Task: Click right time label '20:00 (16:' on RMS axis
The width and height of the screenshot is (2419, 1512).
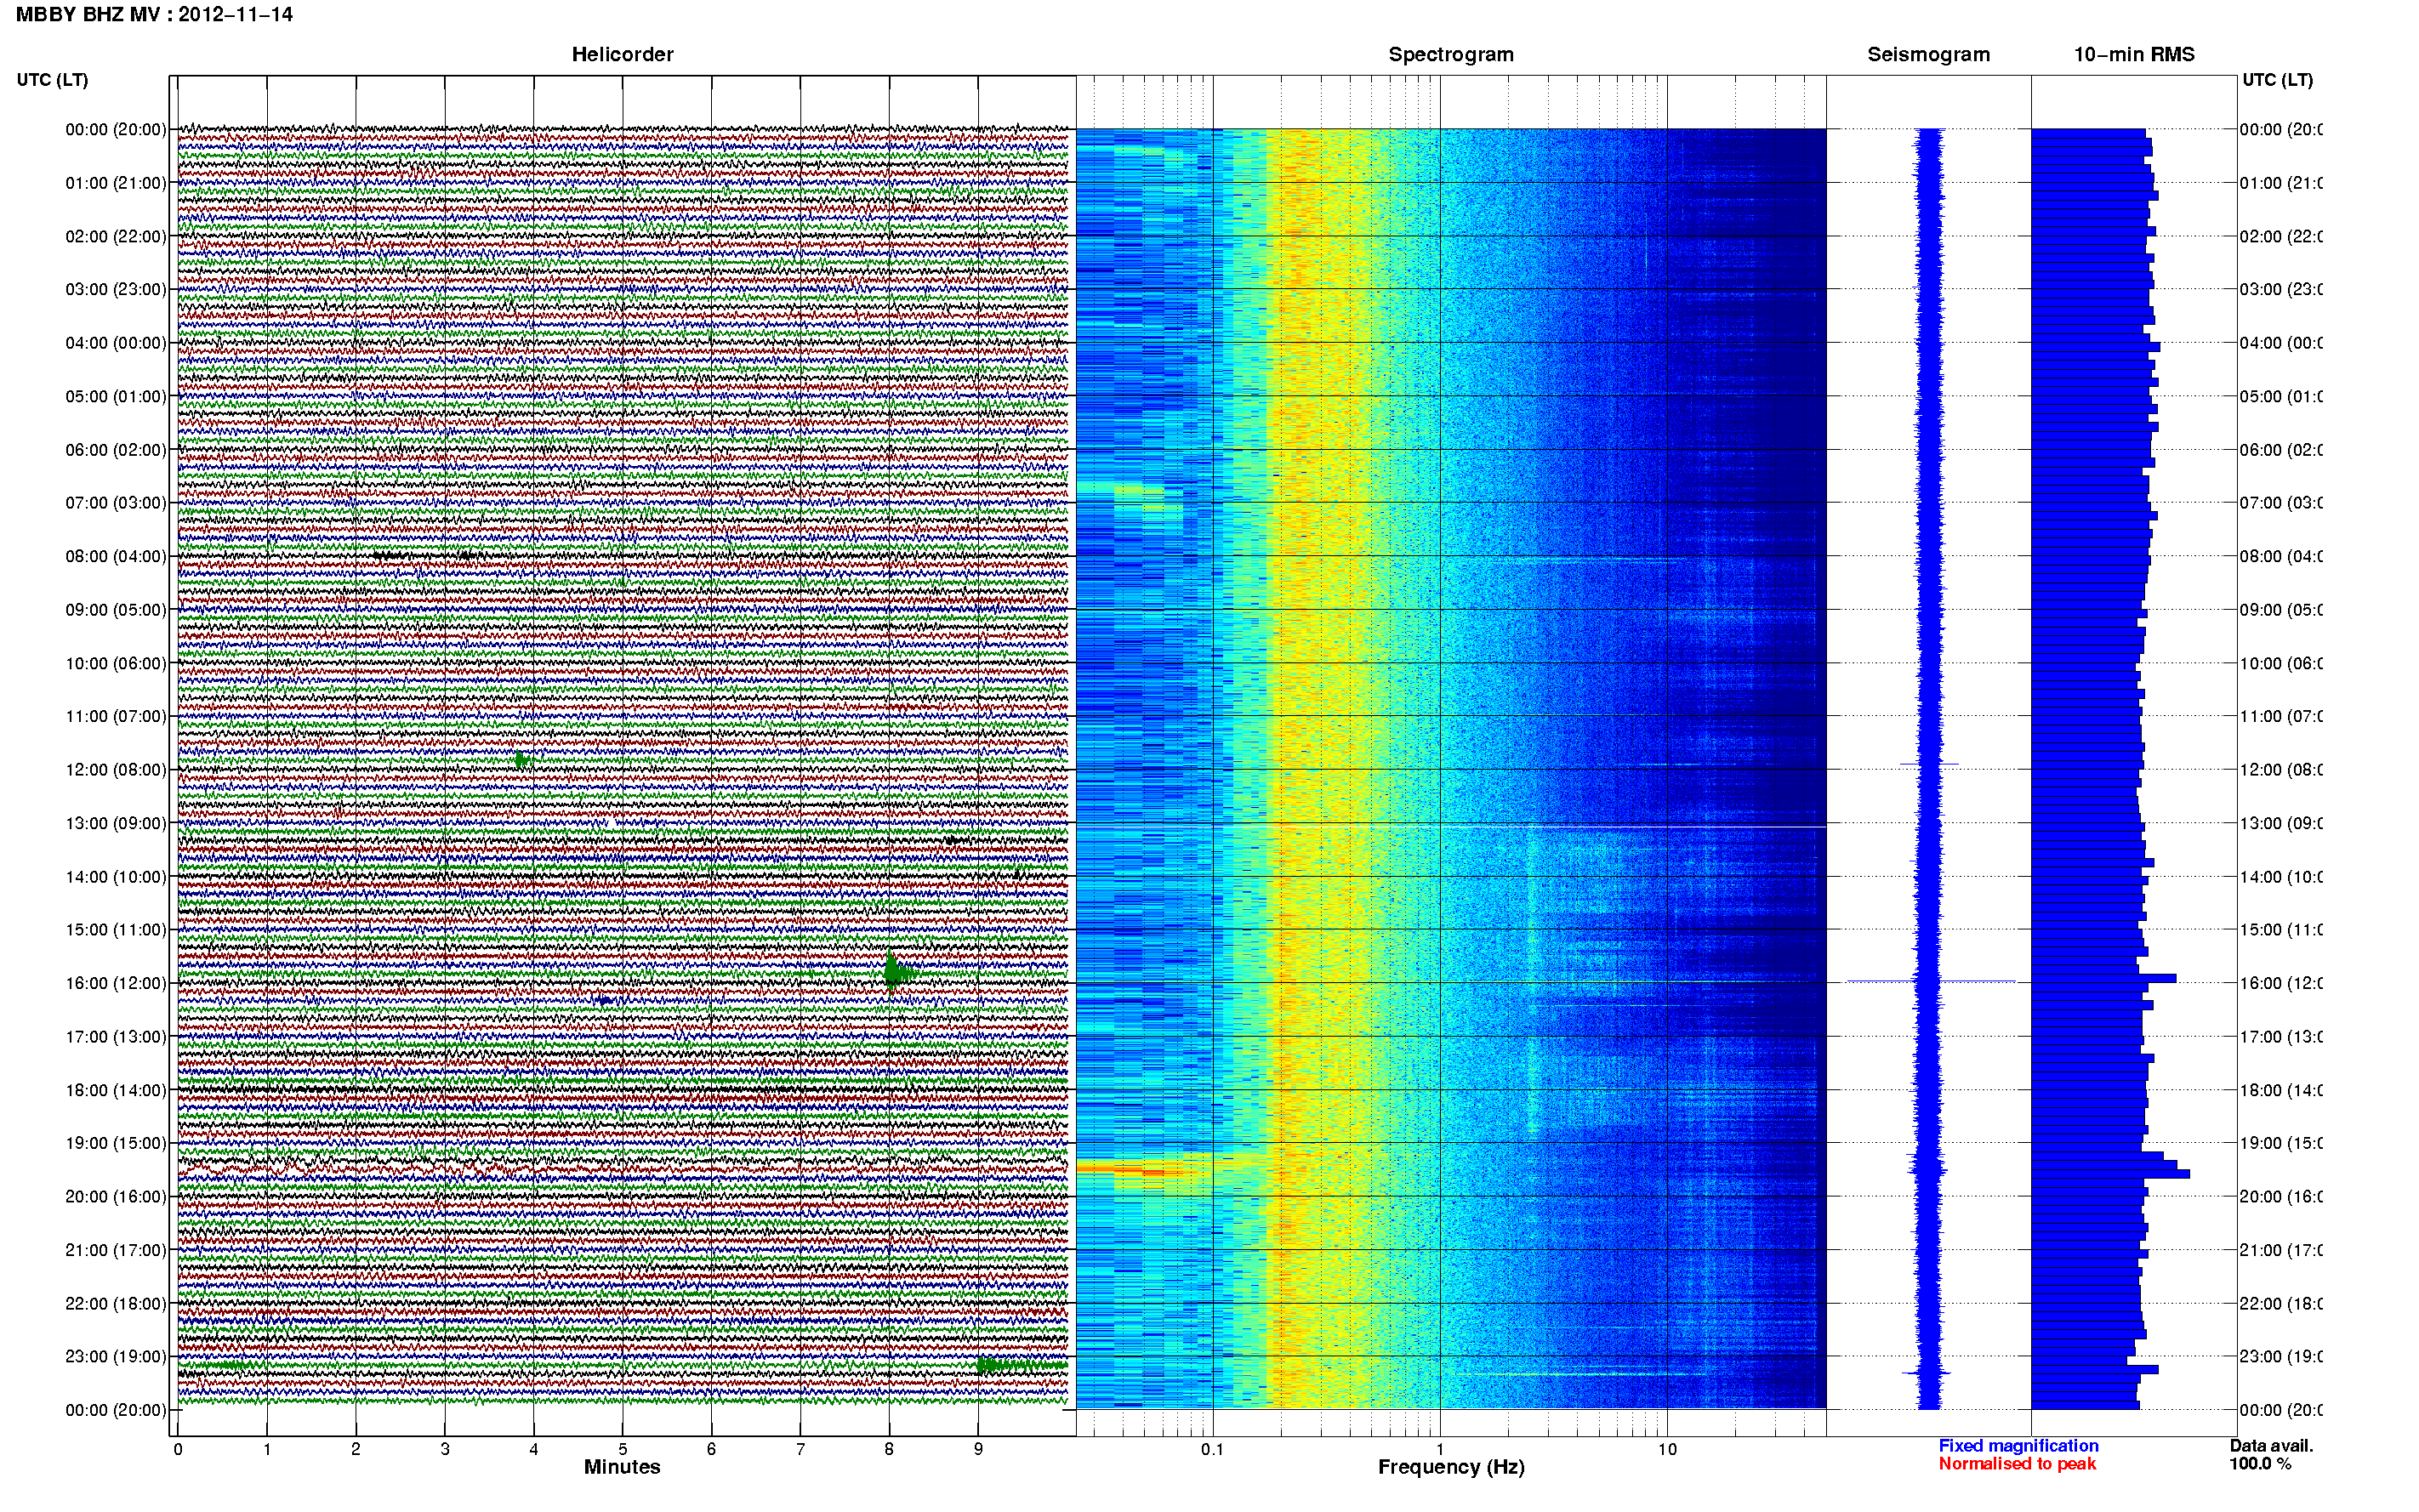Action: [x=2280, y=1197]
